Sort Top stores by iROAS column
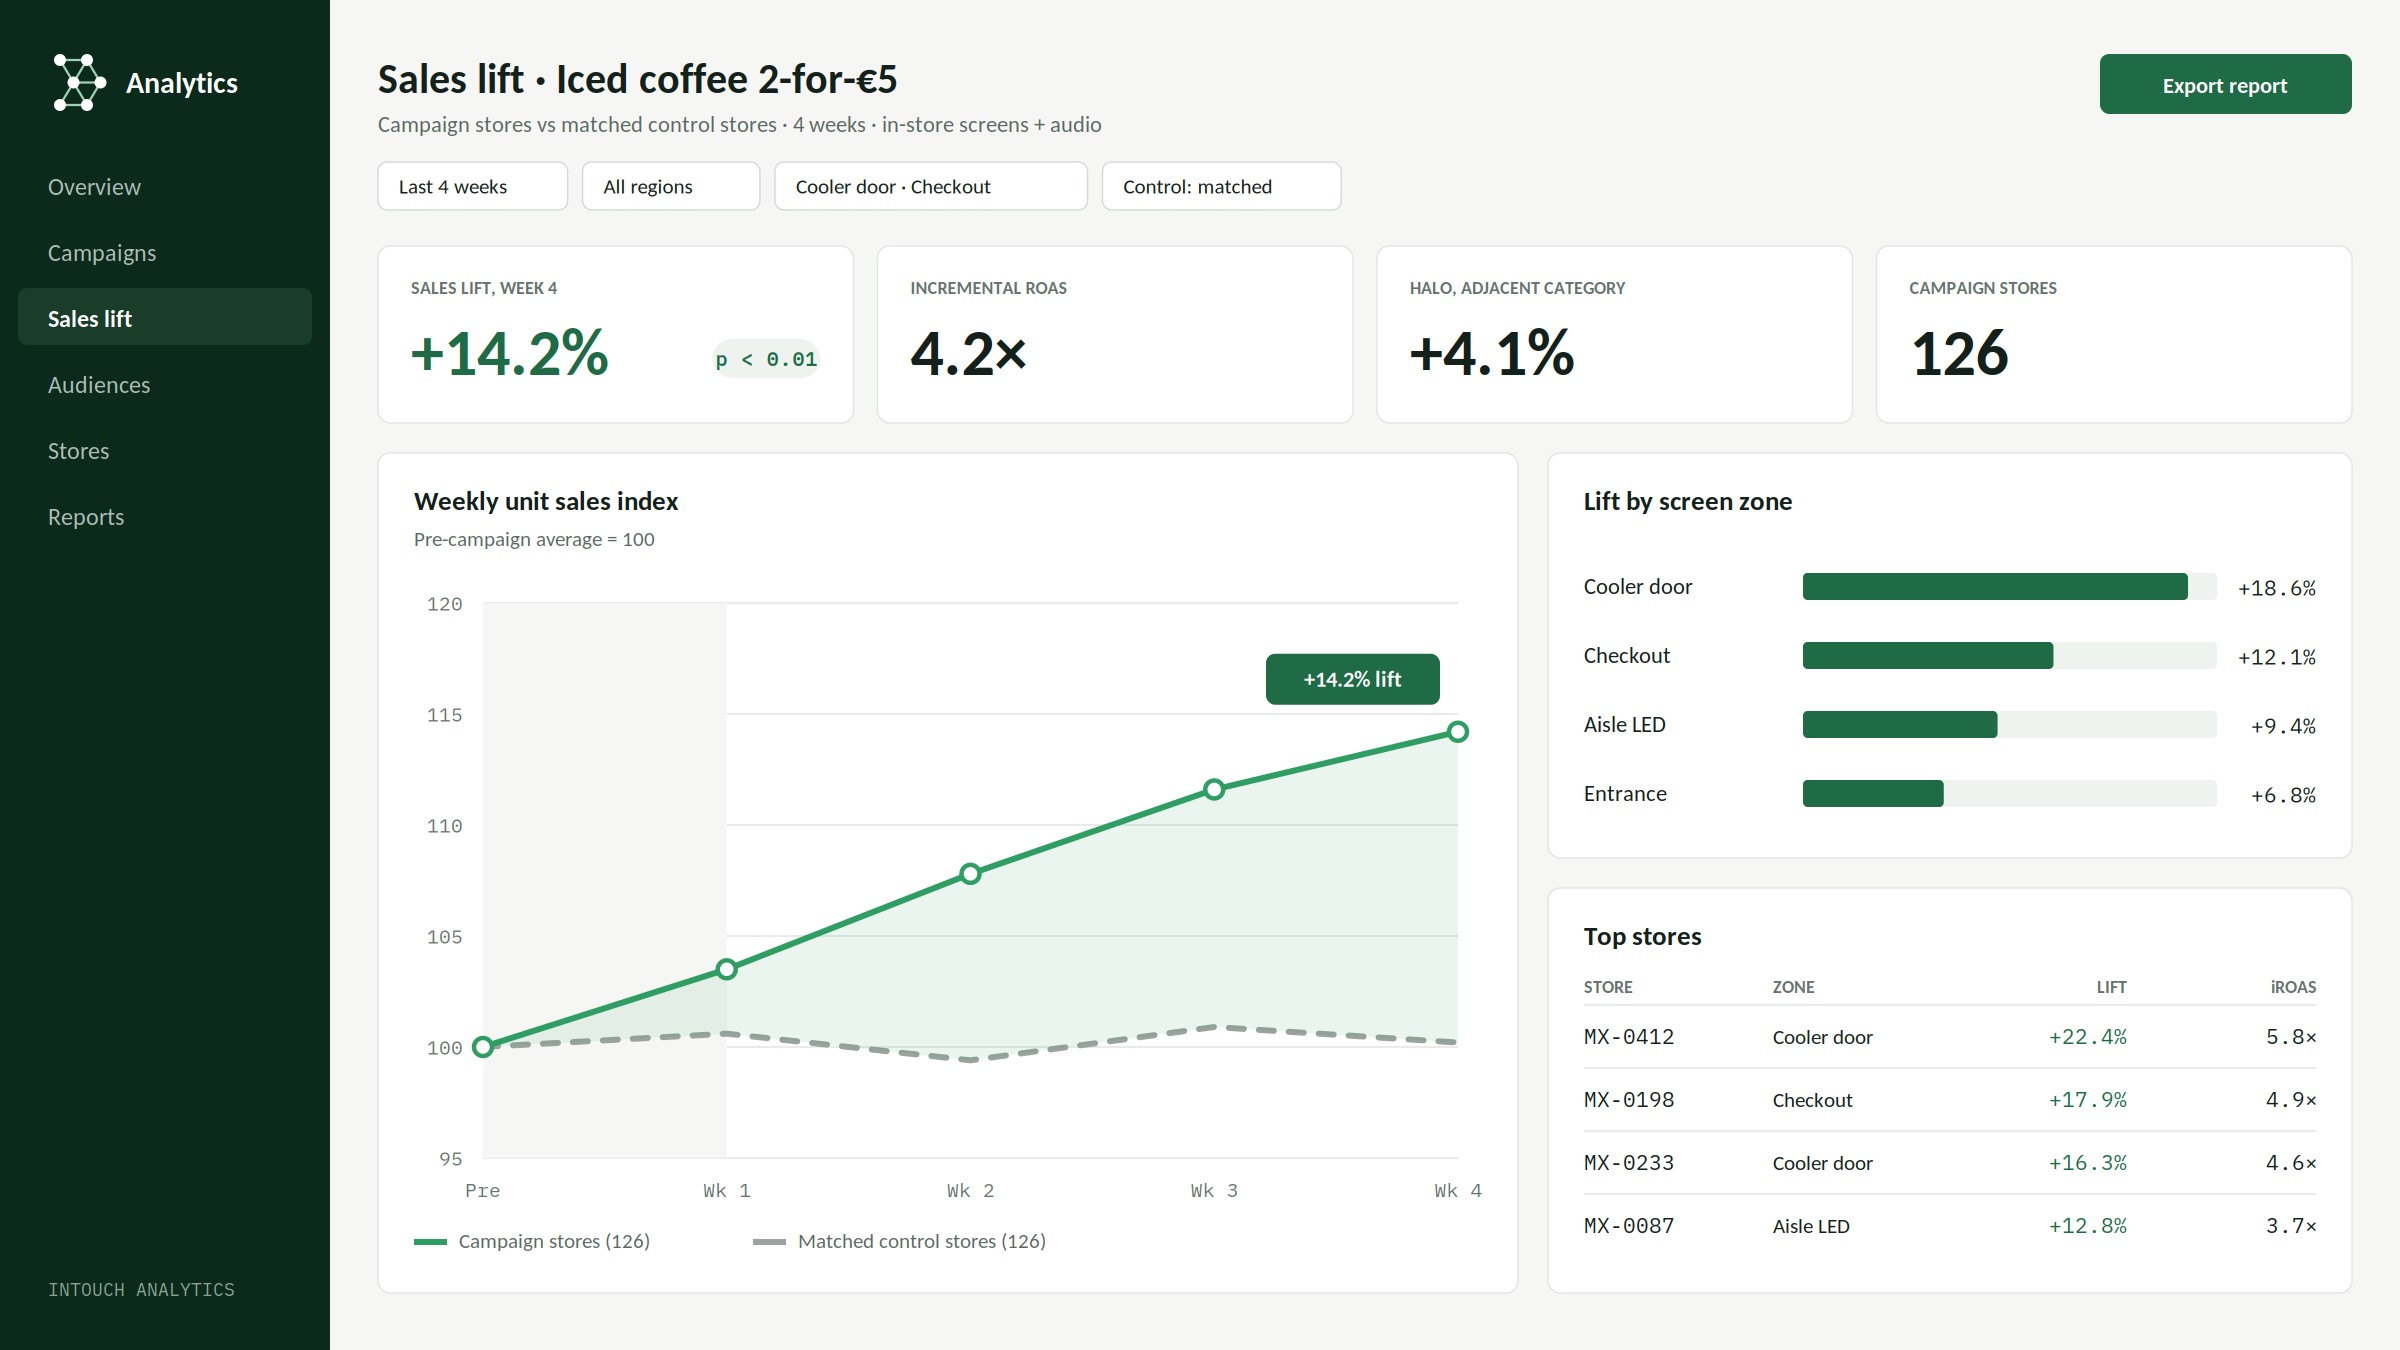Image resolution: width=2400 pixels, height=1350 pixels. pyautogui.click(x=2293, y=987)
